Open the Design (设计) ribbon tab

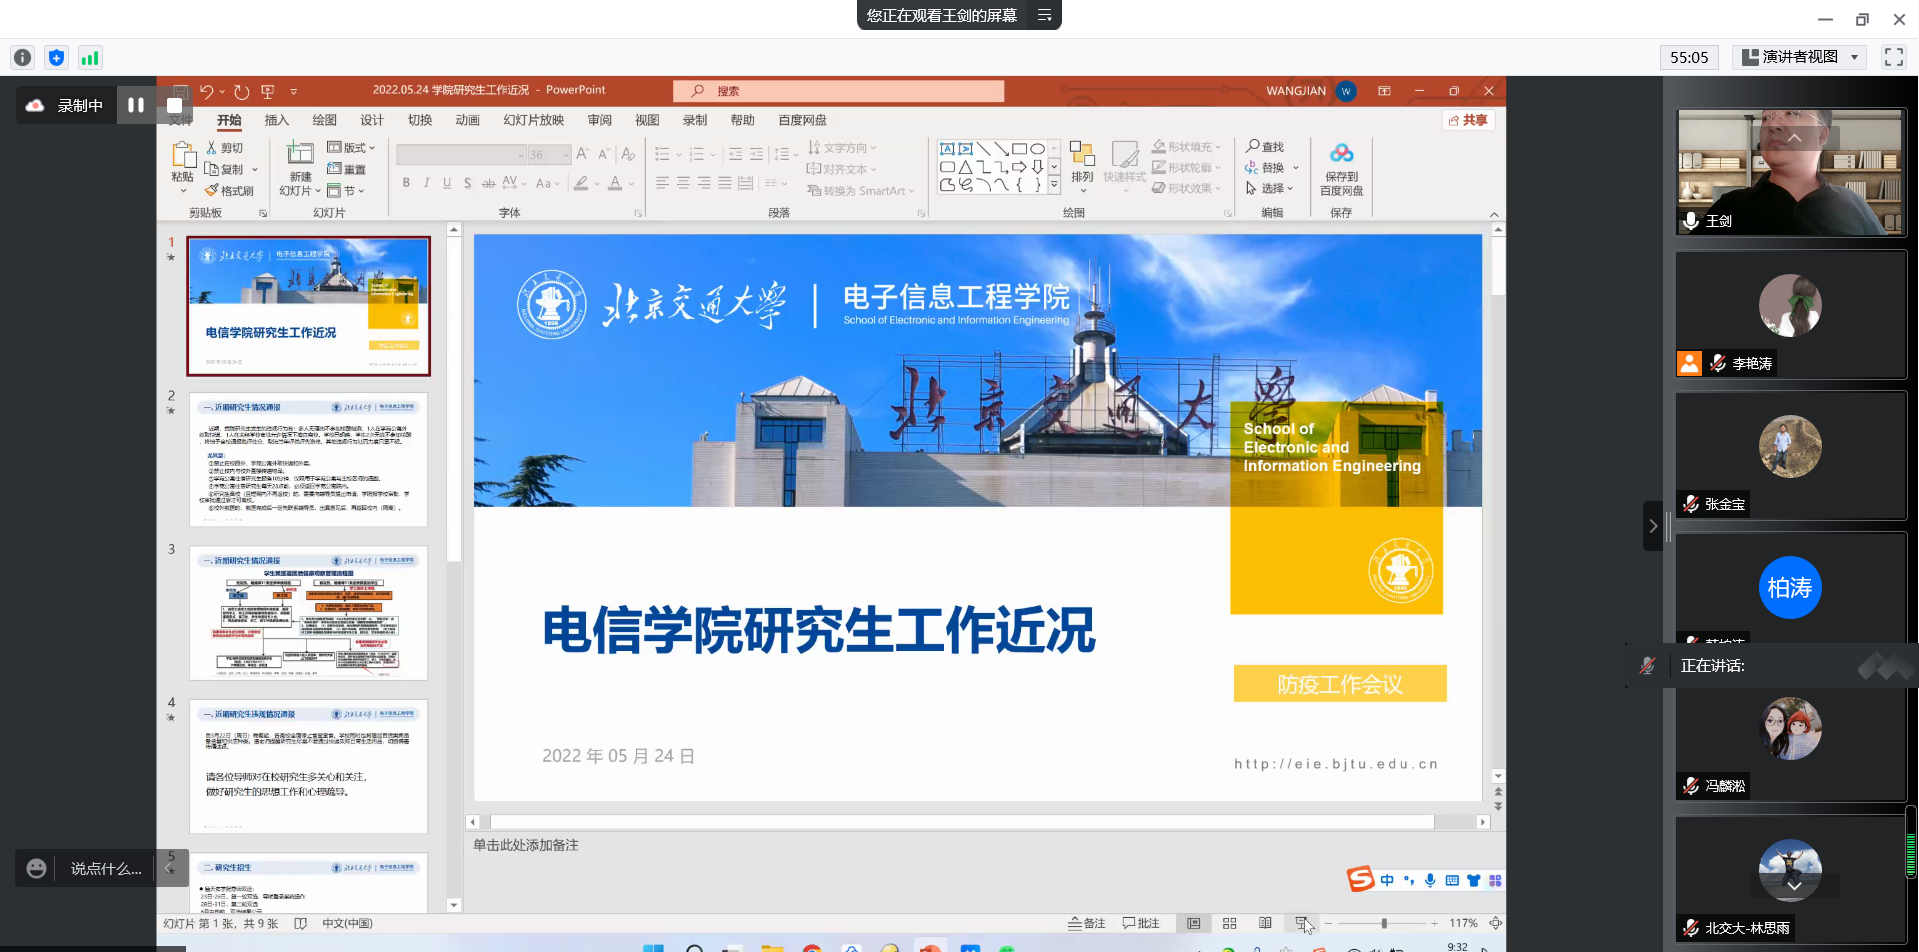[372, 120]
